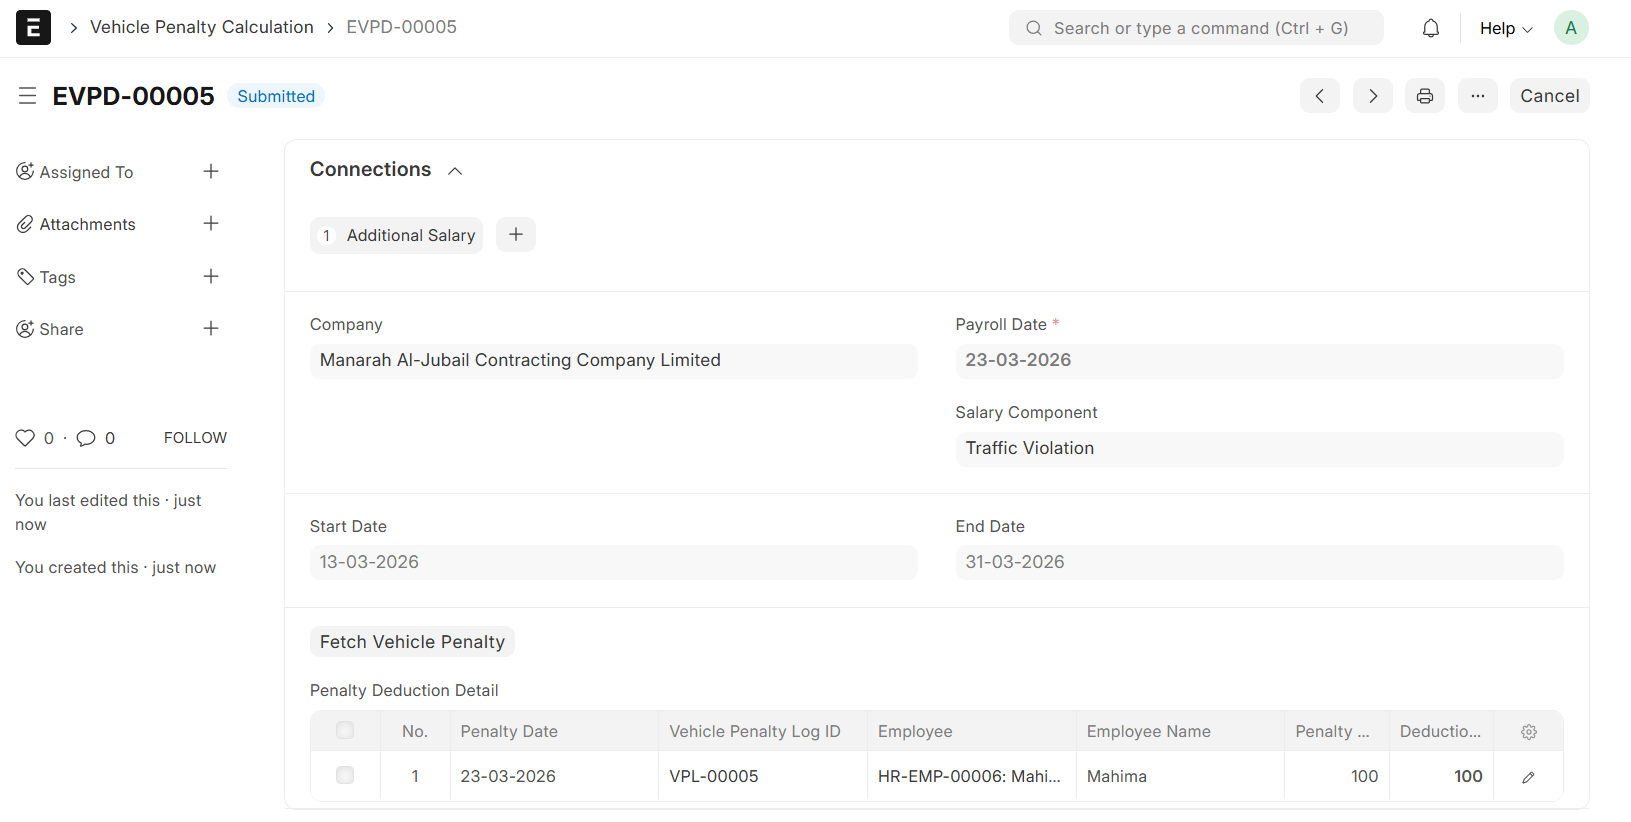Viewport: 1631px width, 822px height.
Task: Click the Cancel button
Action: pyautogui.click(x=1549, y=96)
